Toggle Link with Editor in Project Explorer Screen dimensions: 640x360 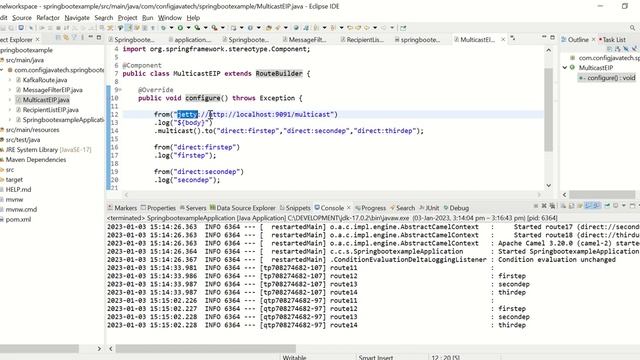pyautogui.click(x=66, y=38)
